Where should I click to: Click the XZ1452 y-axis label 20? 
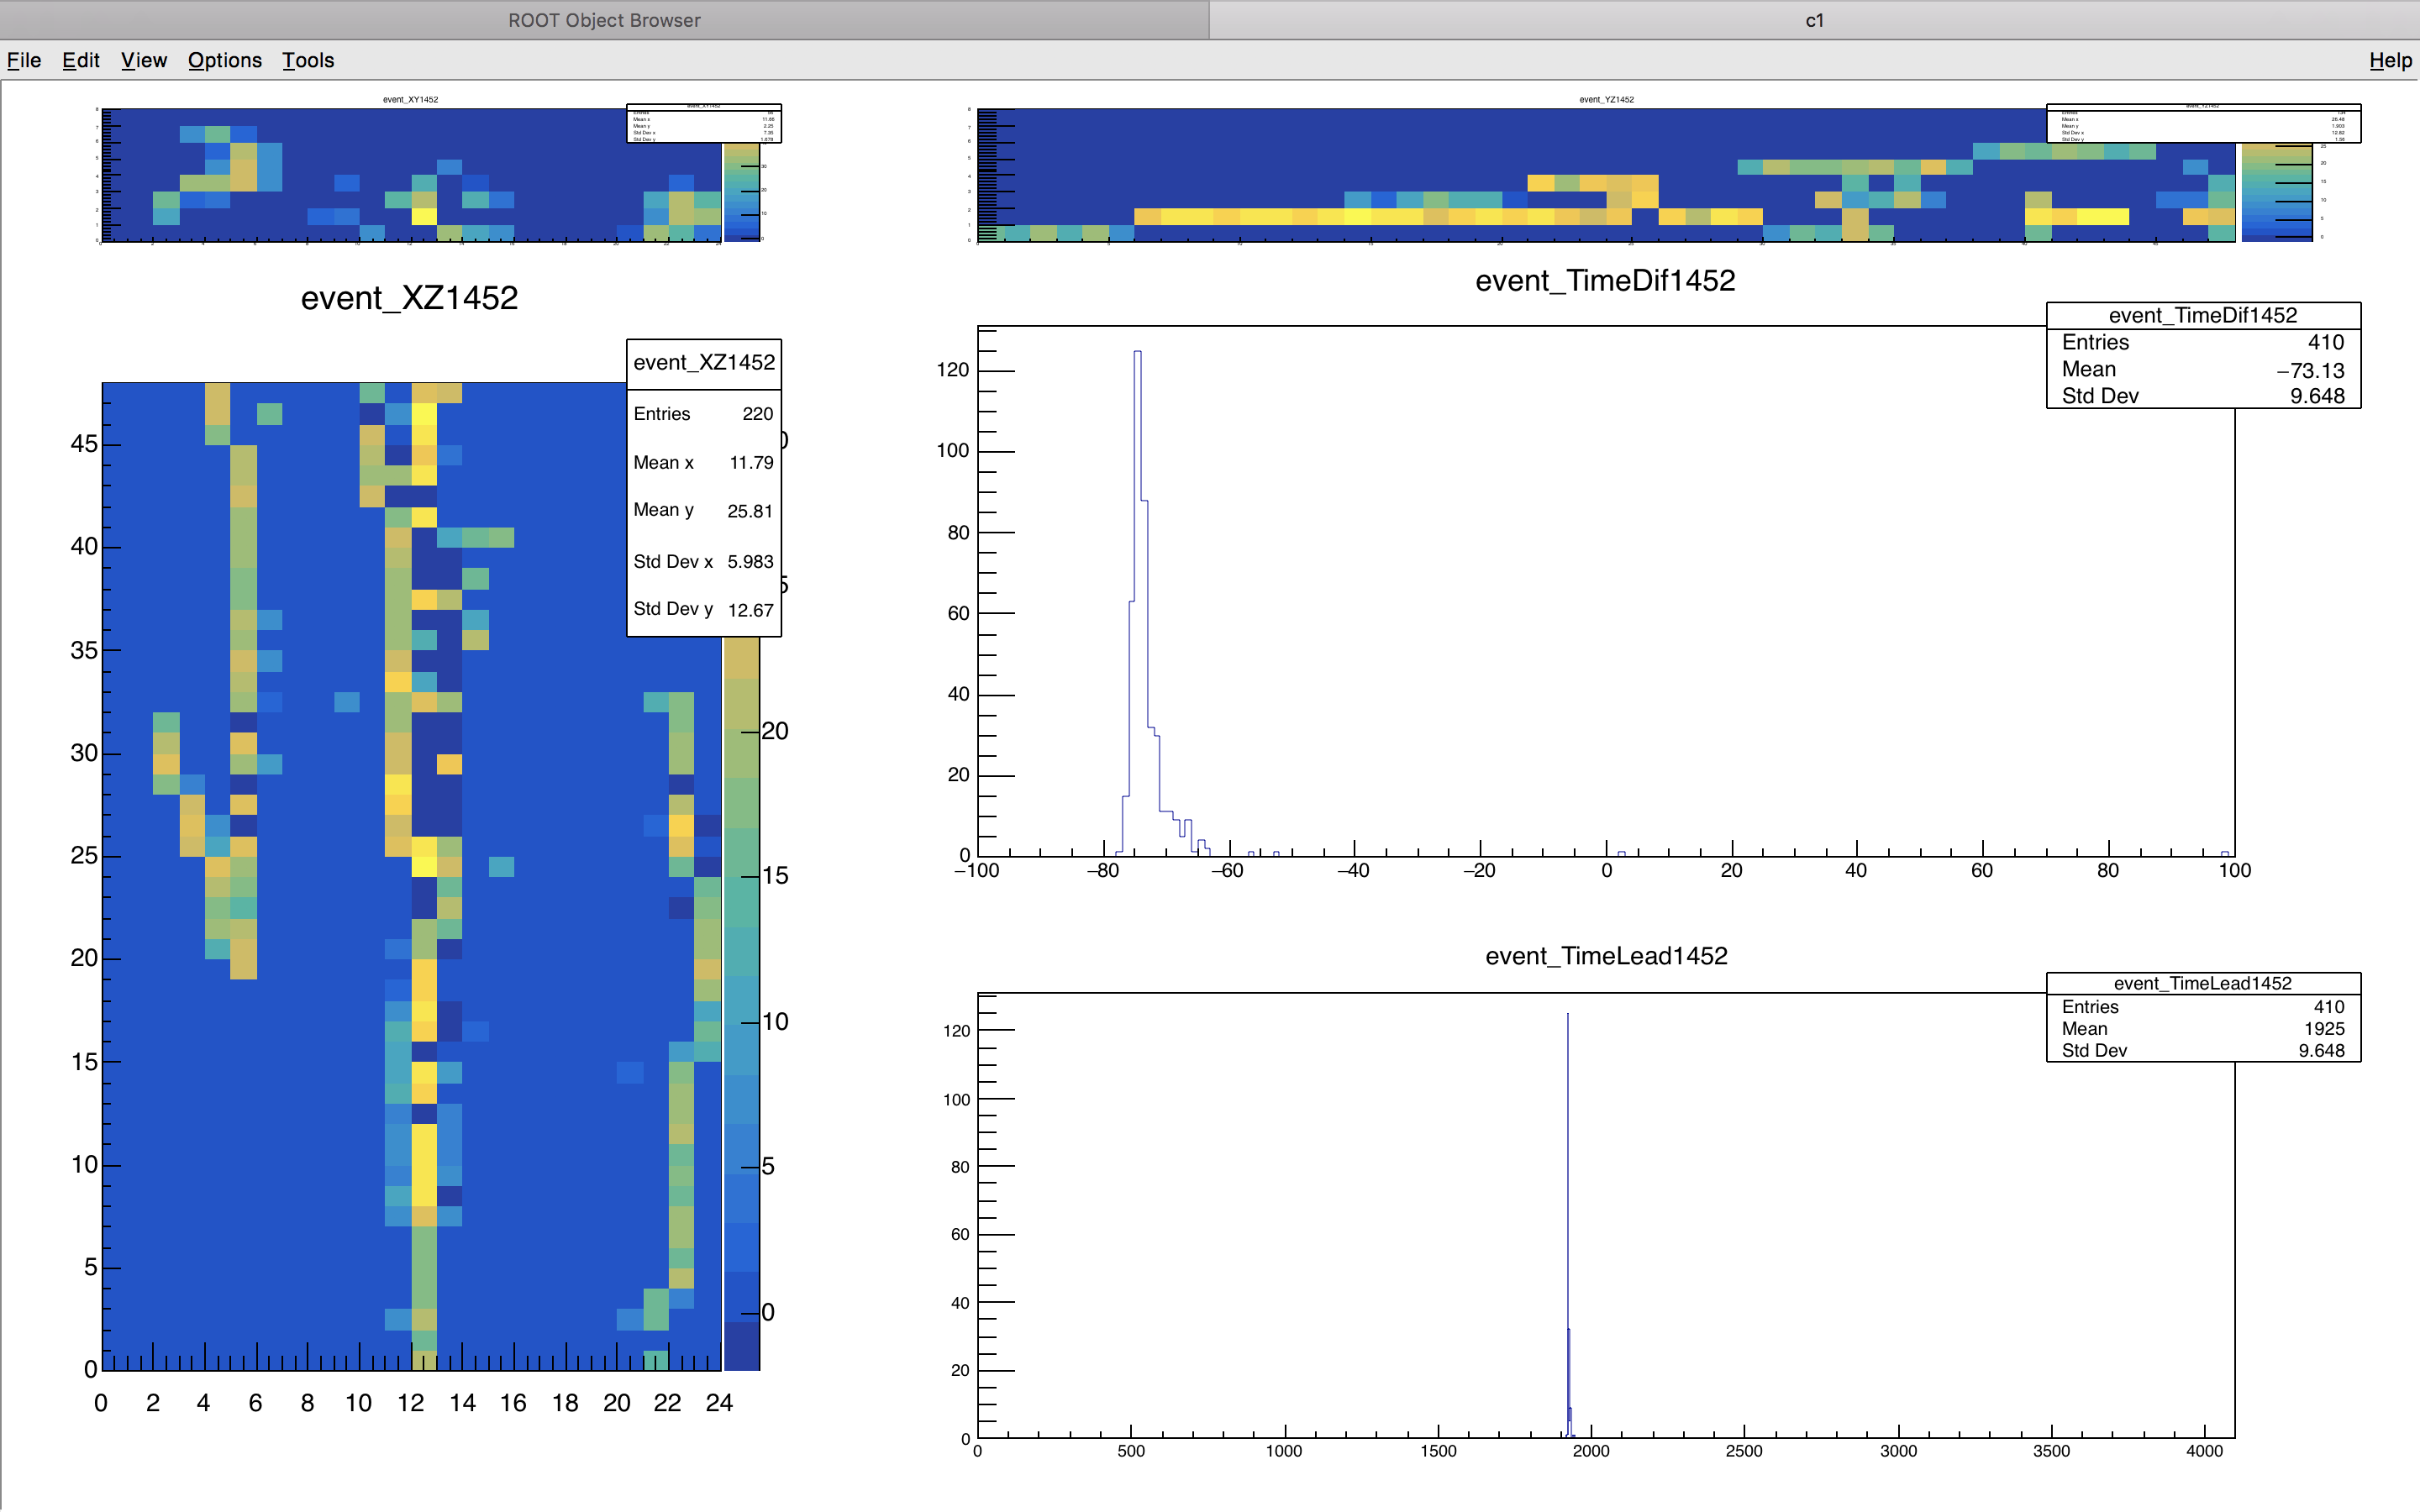[84, 958]
